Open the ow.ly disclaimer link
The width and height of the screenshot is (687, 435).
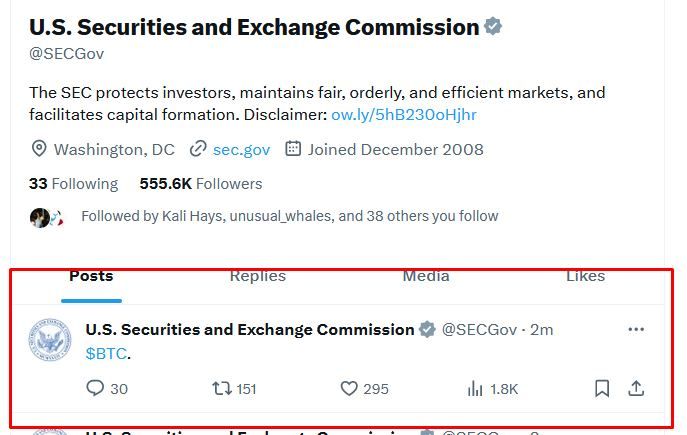404,114
